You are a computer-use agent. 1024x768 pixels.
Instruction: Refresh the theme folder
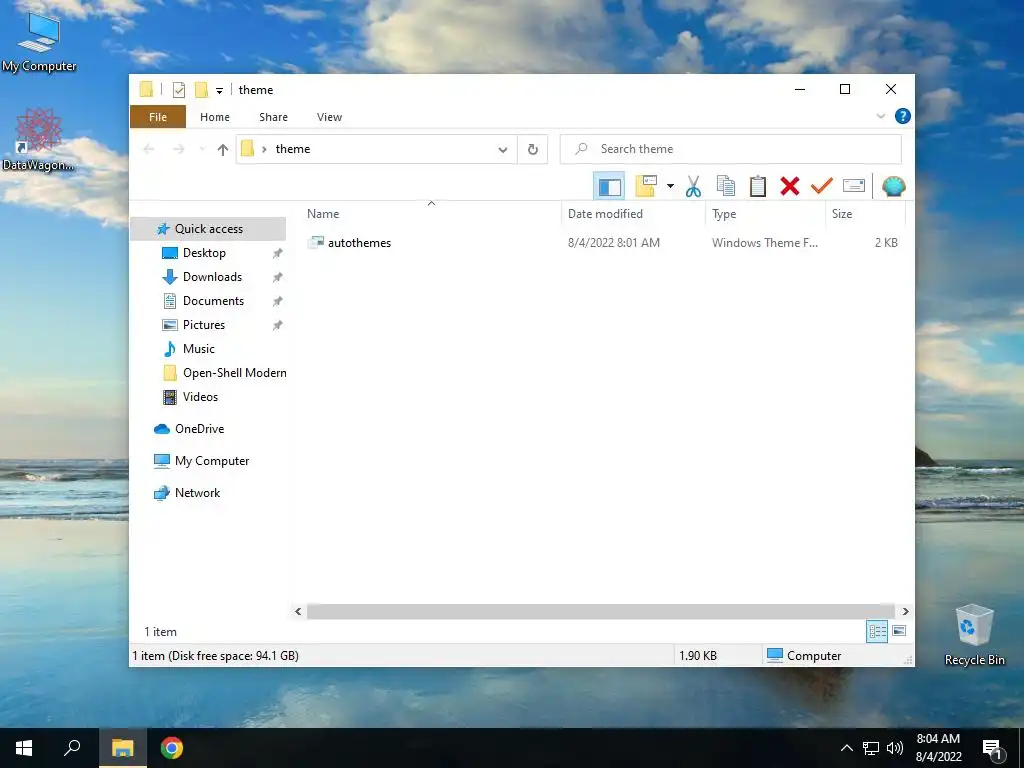pyautogui.click(x=533, y=150)
